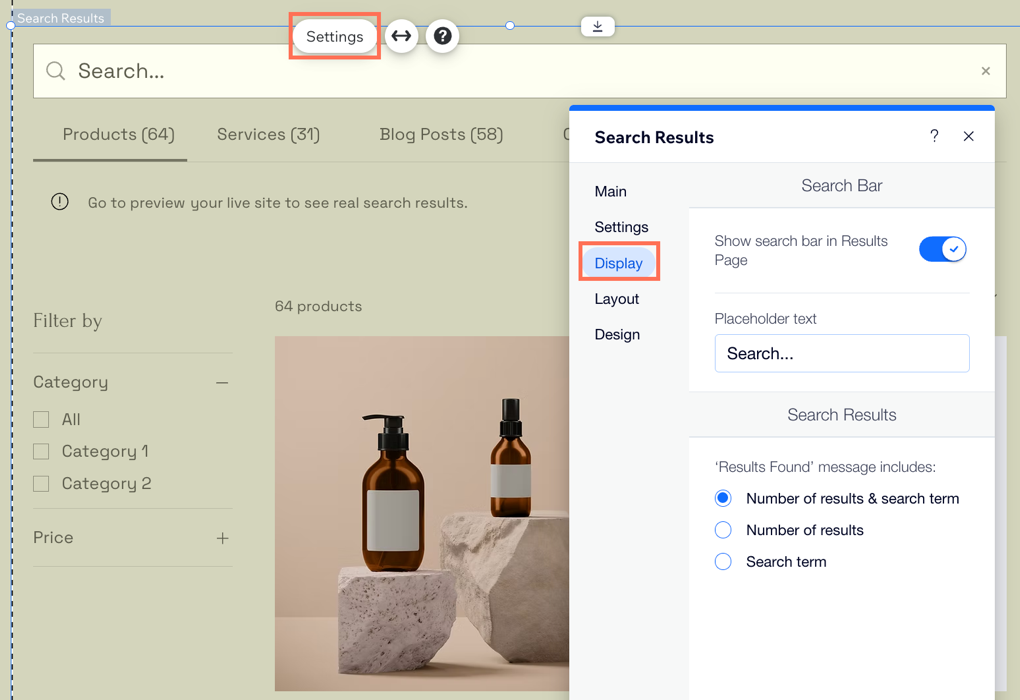Image resolution: width=1020 pixels, height=700 pixels.
Task: Choose the Search term radio option
Action: click(723, 562)
